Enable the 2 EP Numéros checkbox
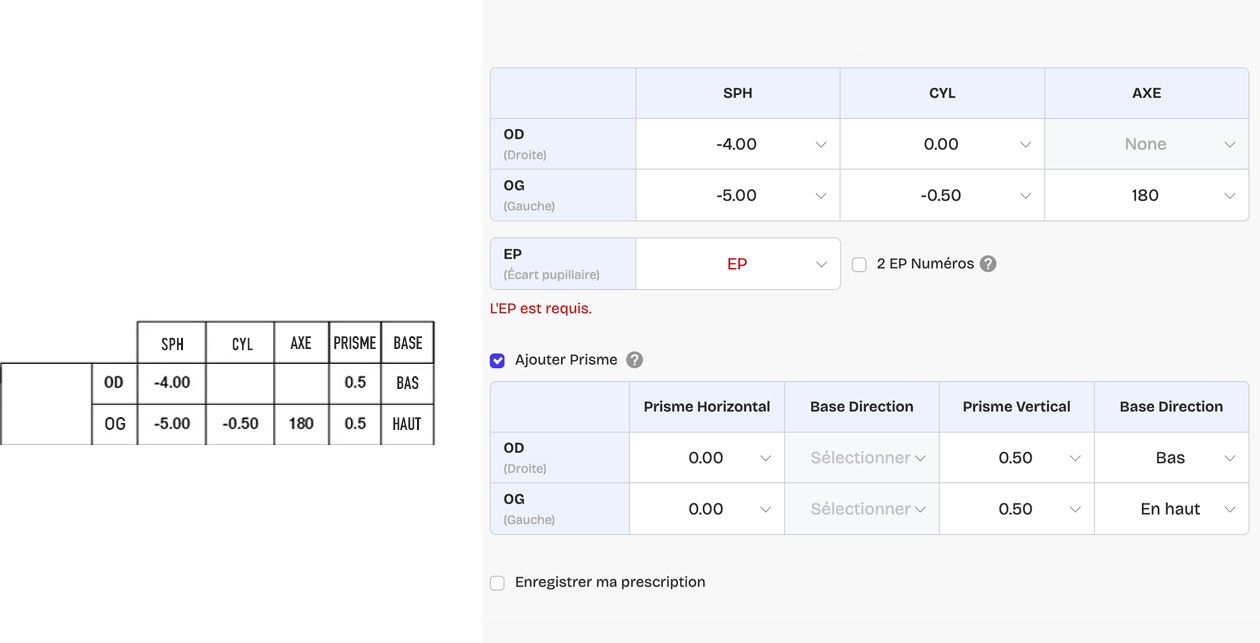The width and height of the screenshot is (1260, 643). click(x=859, y=265)
